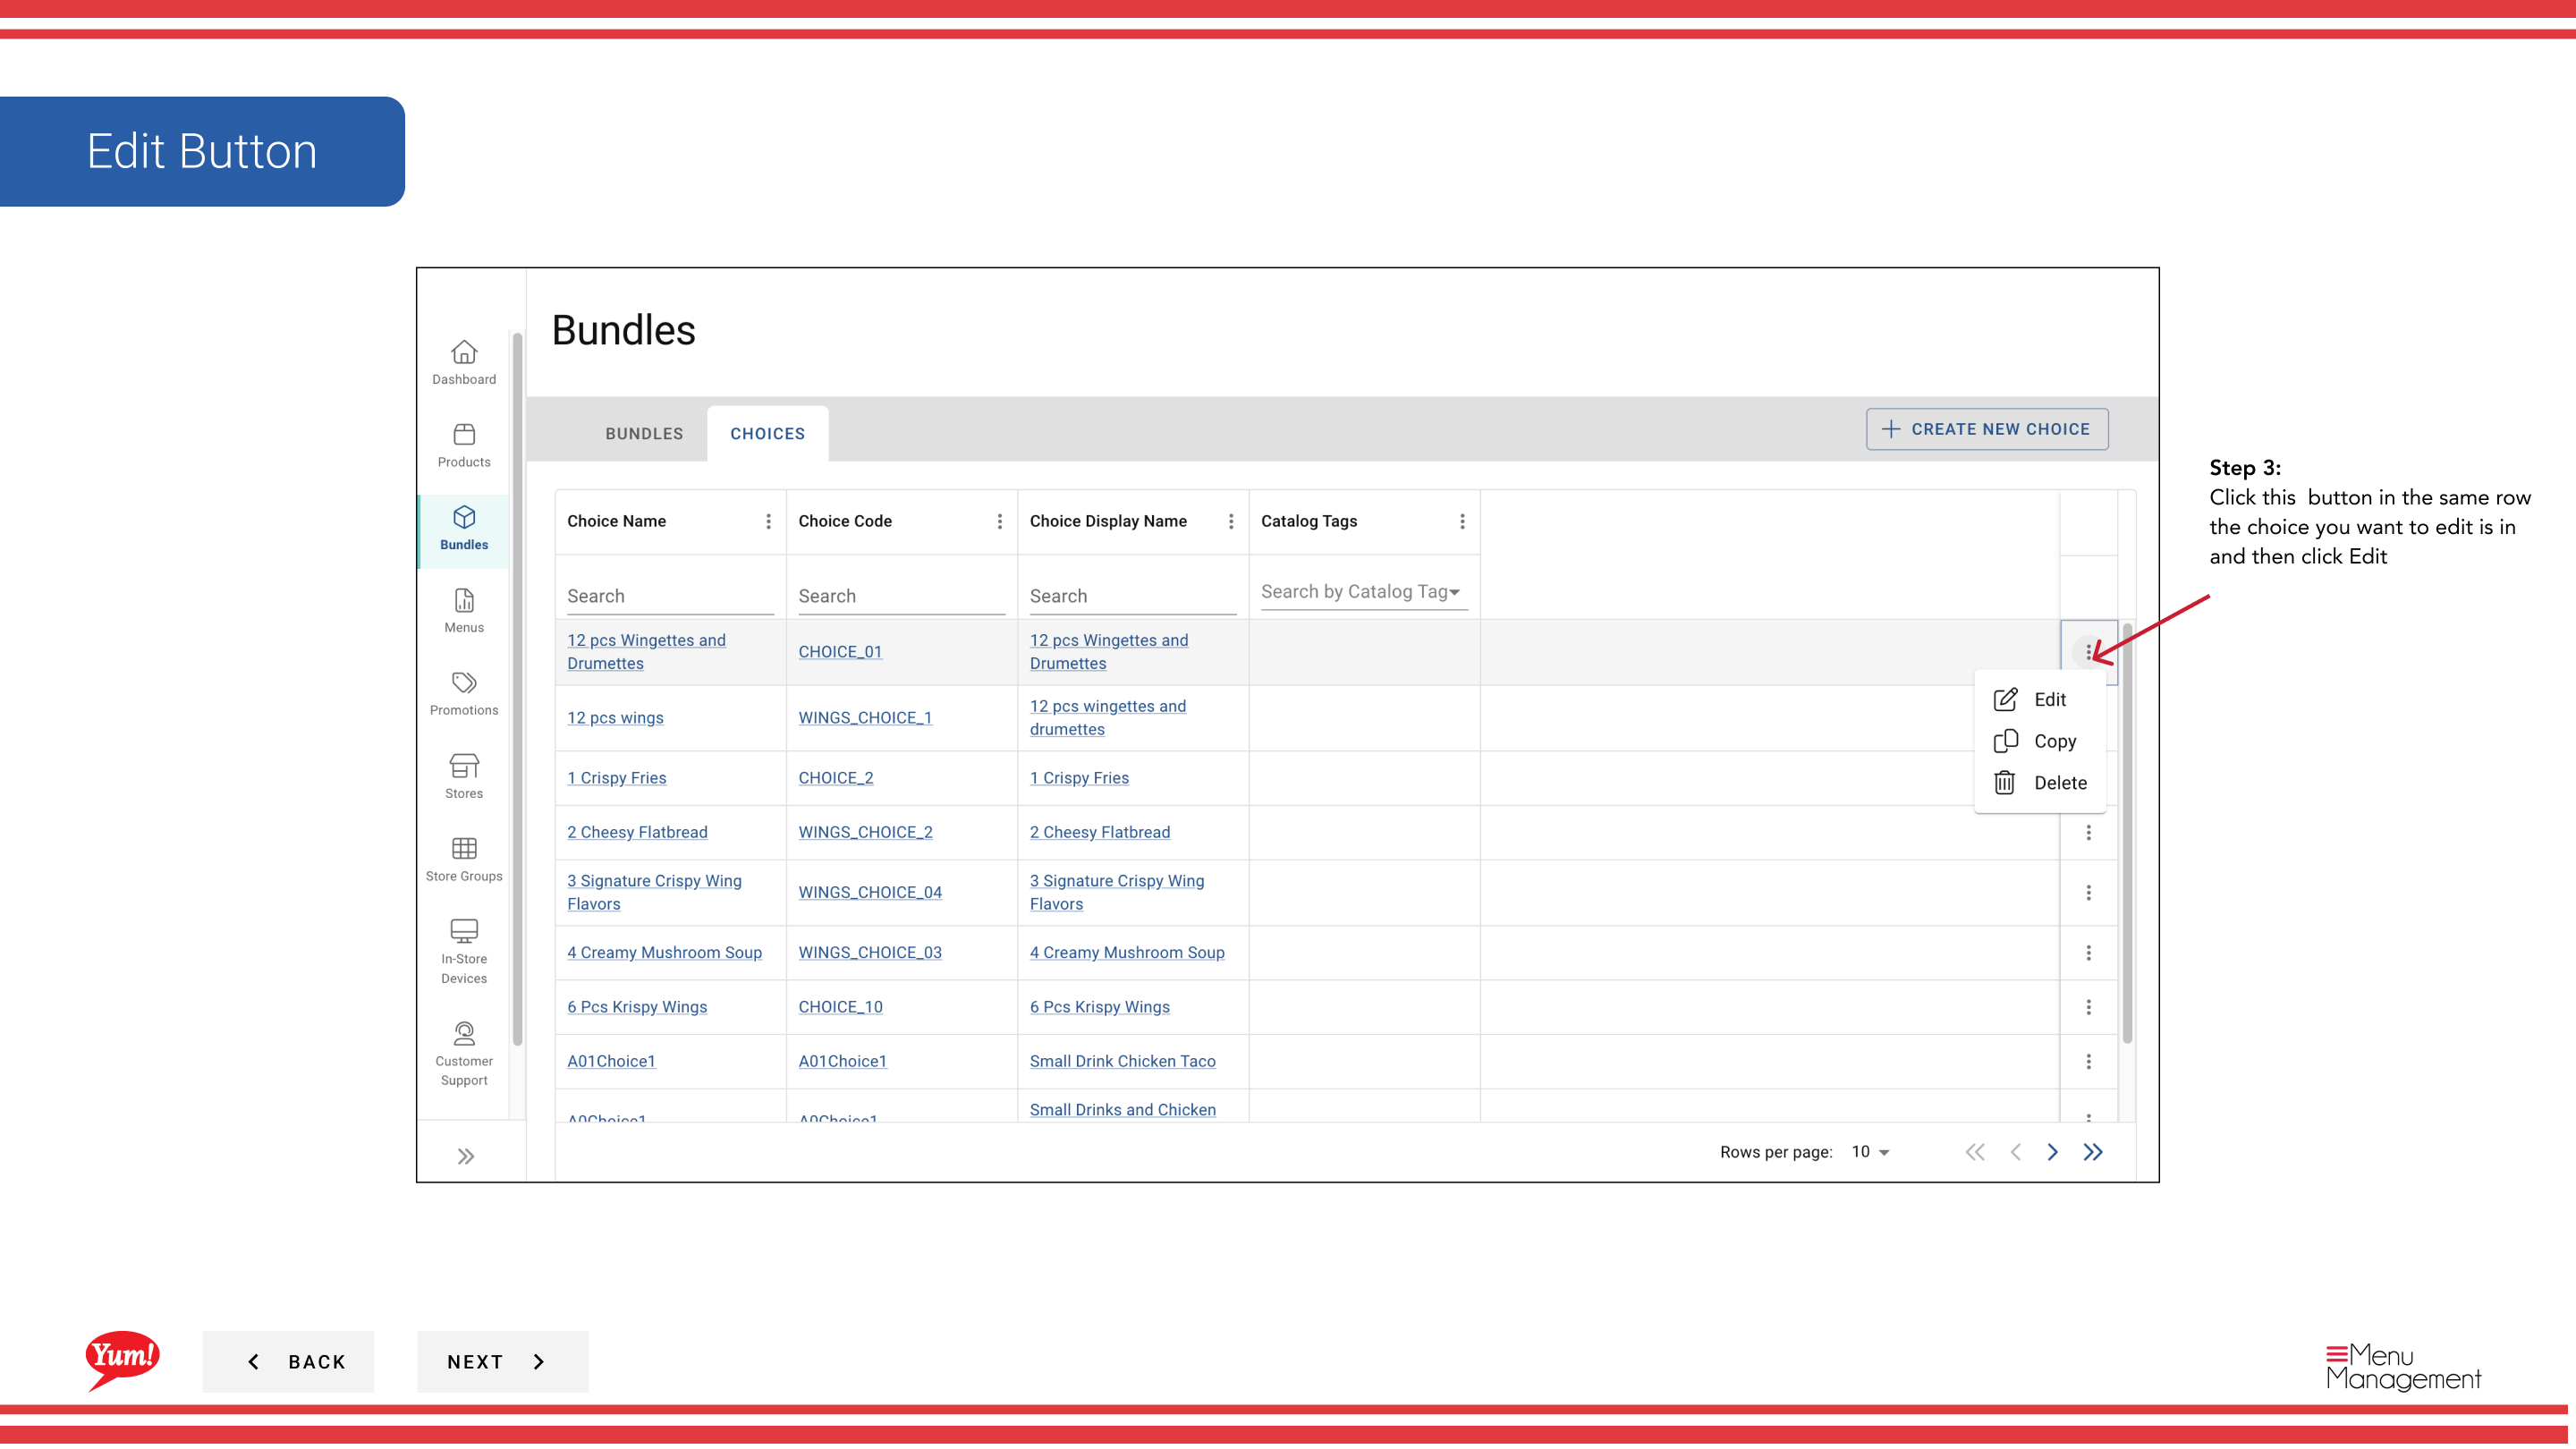Switch to the Bundles tab

point(644,433)
